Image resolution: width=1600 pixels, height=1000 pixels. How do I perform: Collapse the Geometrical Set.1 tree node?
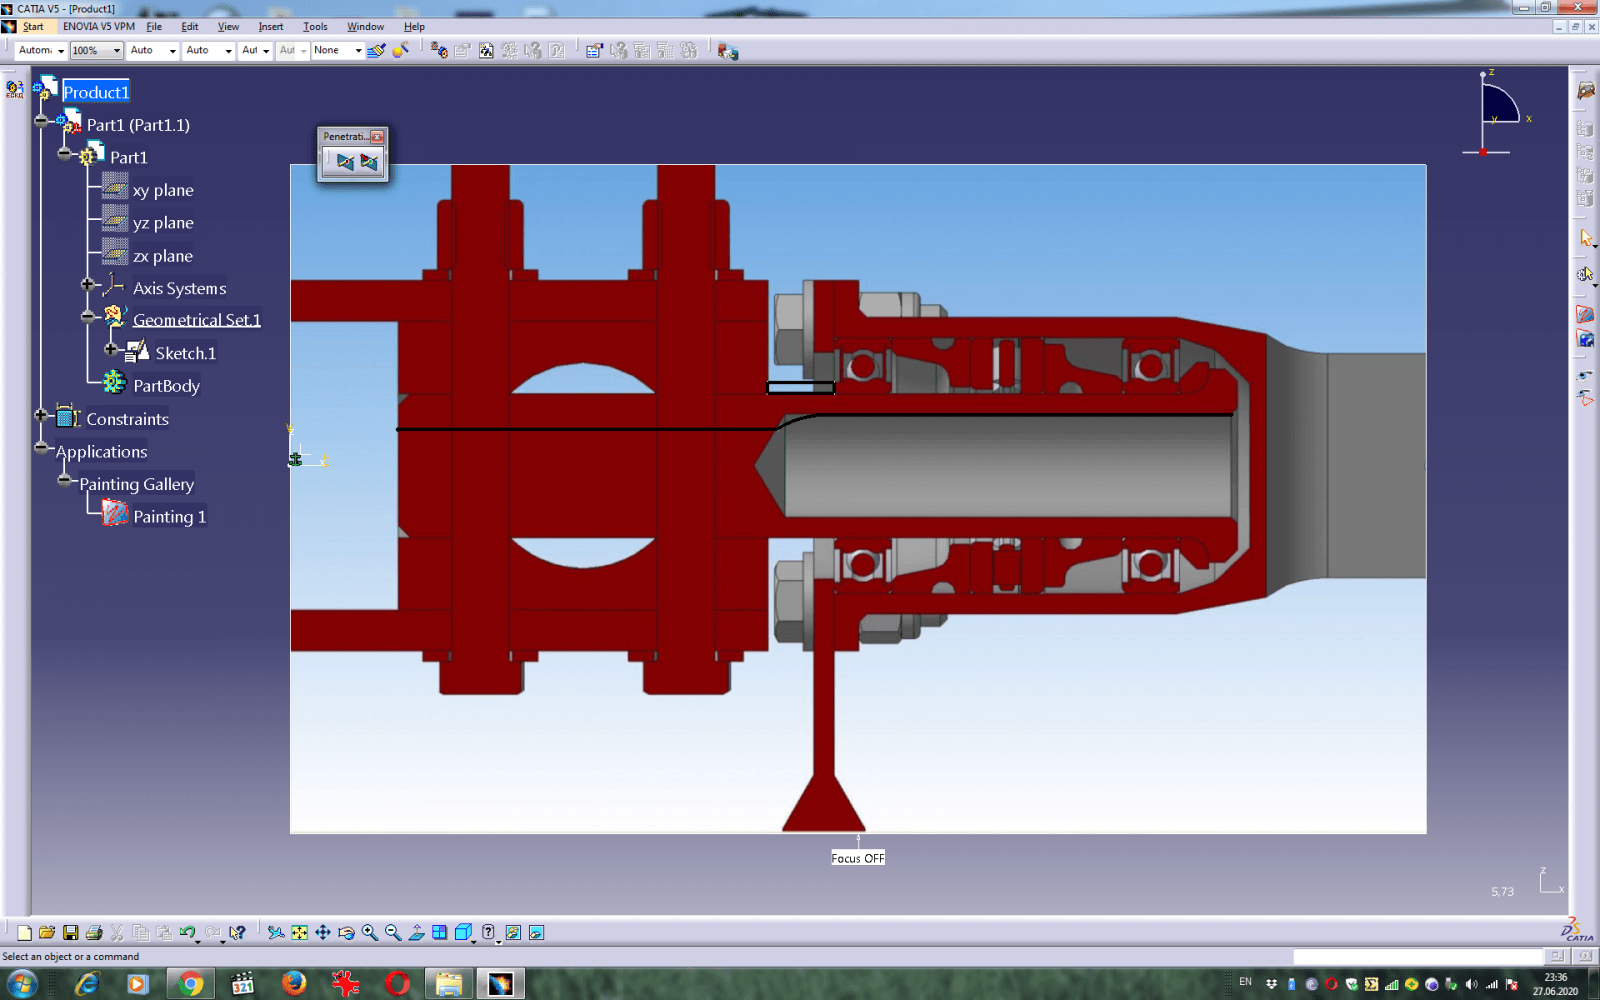pyautogui.click(x=88, y=316)
